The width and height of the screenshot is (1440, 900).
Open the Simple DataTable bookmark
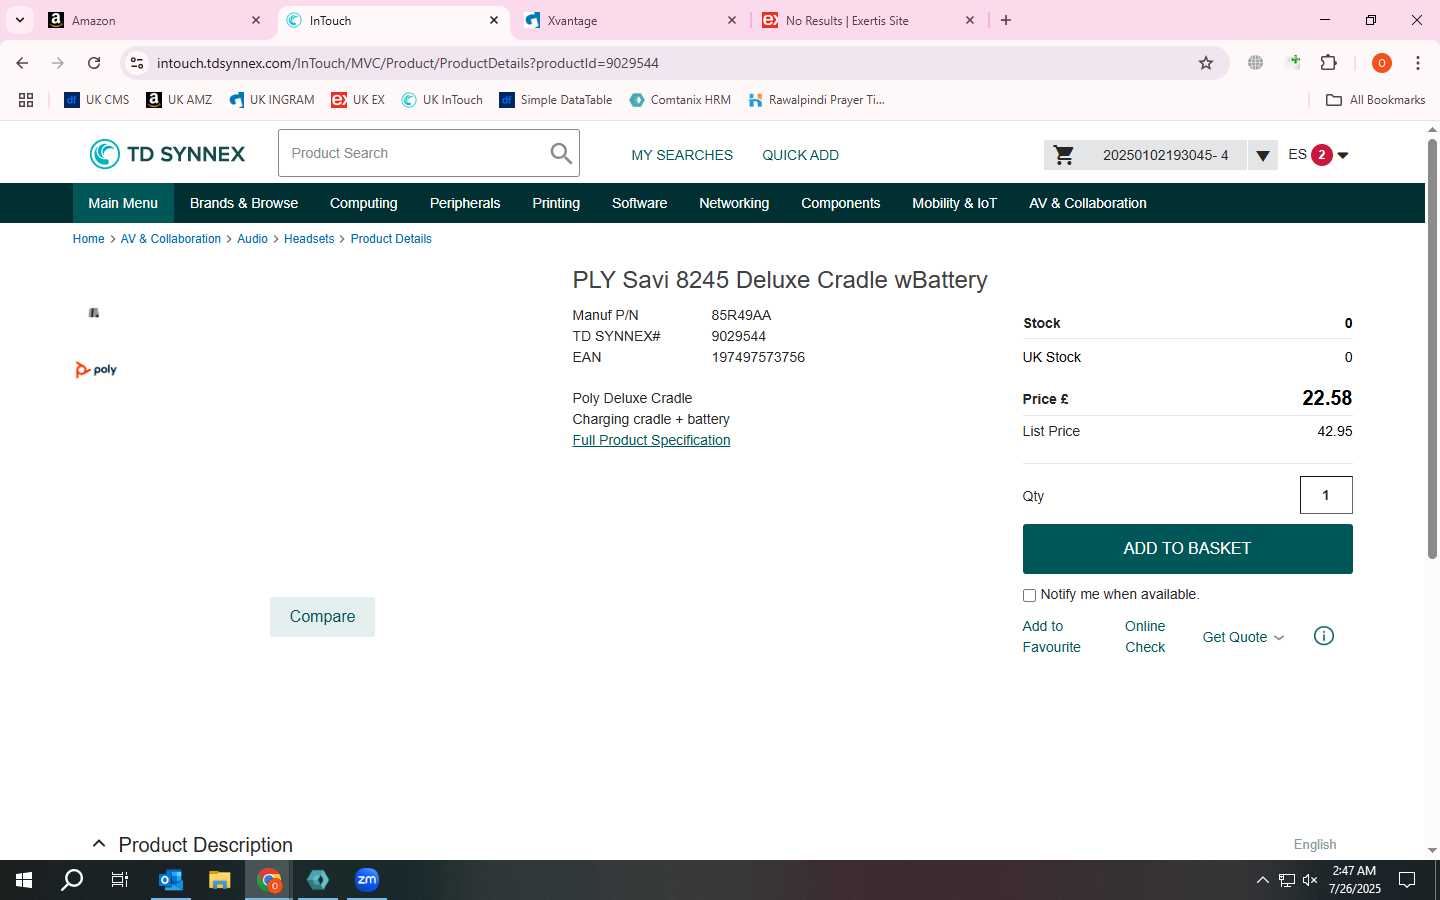(556, 100)
